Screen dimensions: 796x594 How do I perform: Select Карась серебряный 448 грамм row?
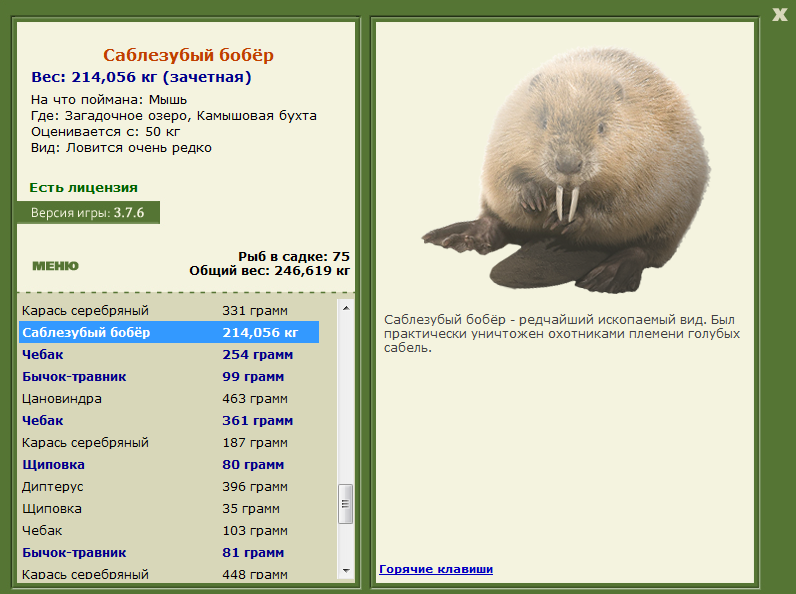[169, 573]
